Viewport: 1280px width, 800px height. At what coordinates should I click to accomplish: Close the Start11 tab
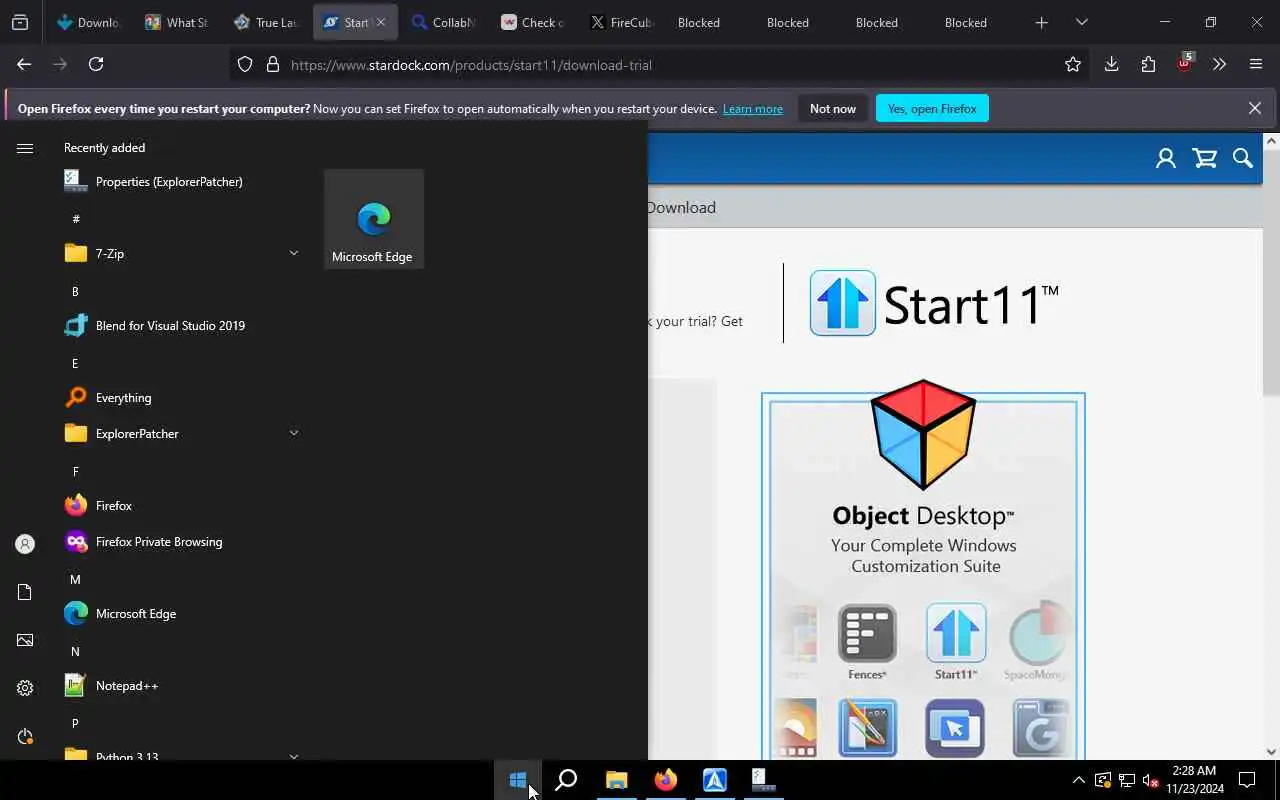click(380, 22)
